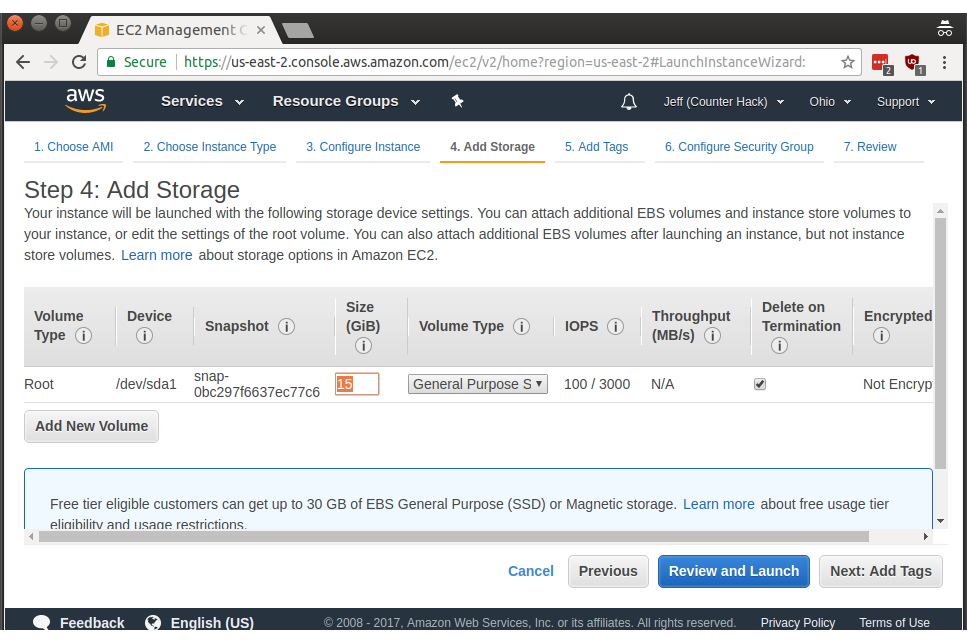Click the snapshot ID snap-0bc297f6637ec77c6
Viewport: 967px width, 643px height.
coord(257,384)
